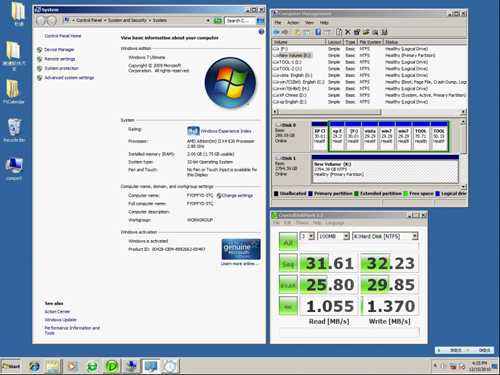Click the volume speaker tray icon
This screenshot has width=500, height=375.
pyautogui.click(x=444, y=366)
